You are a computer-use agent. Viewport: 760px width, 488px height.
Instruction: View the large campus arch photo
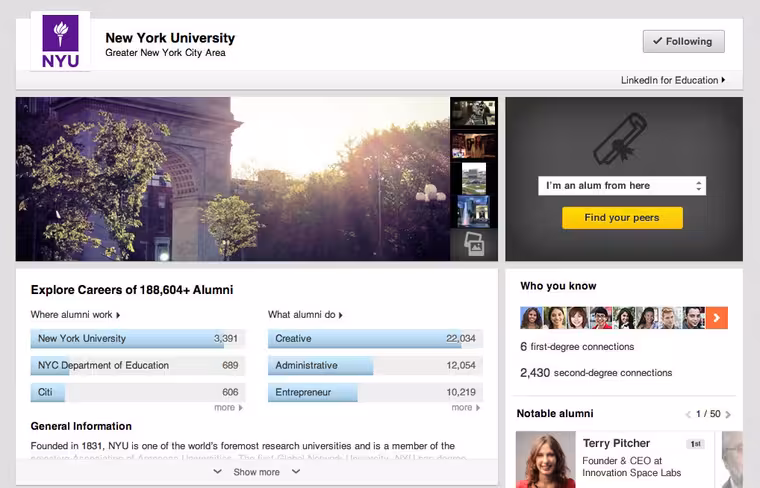click(x=233, y=179)
